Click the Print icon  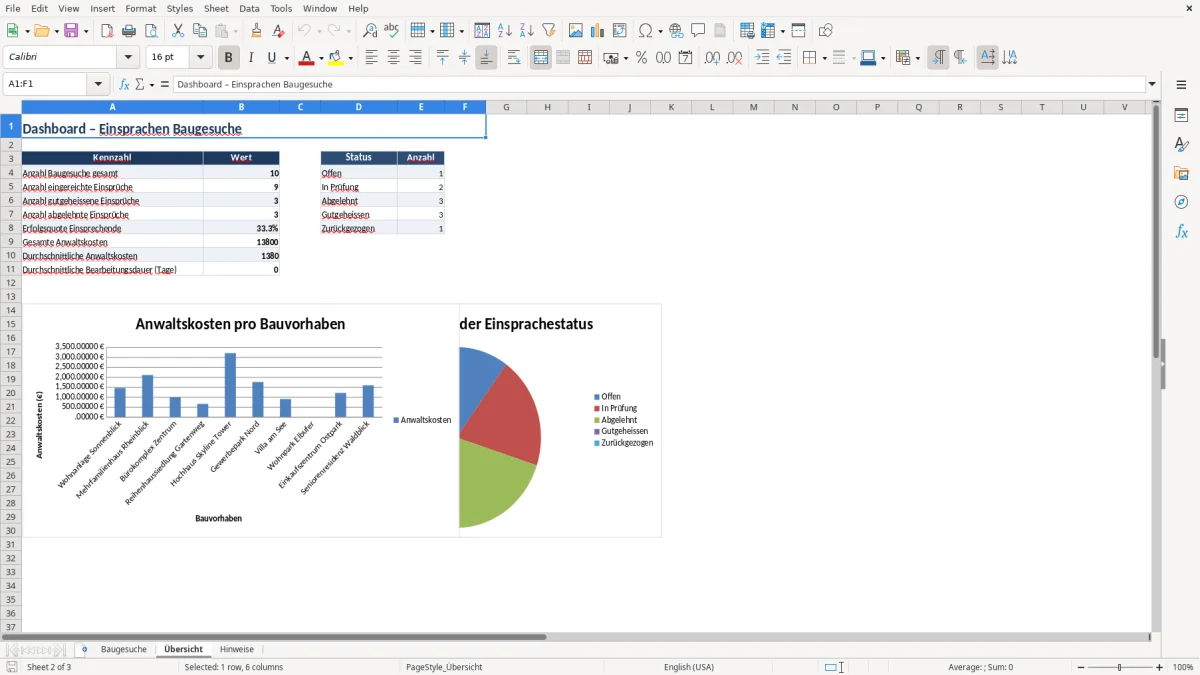129,31
